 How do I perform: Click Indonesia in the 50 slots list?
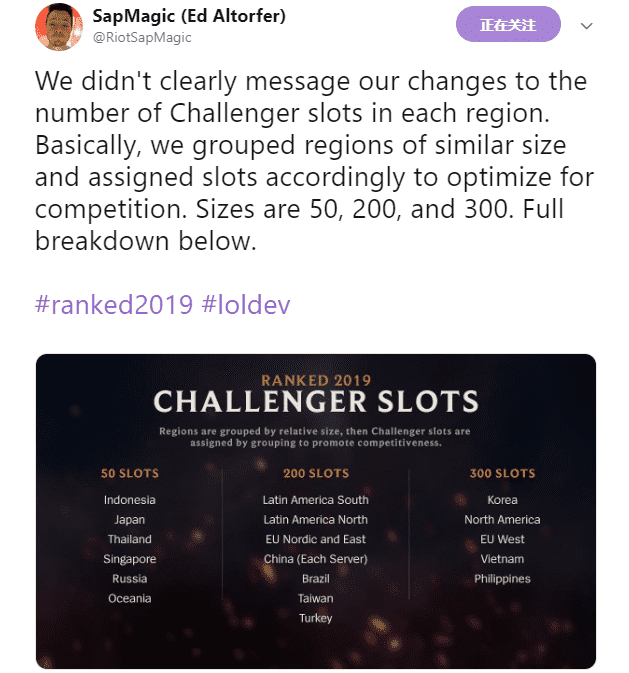(130, 500)
